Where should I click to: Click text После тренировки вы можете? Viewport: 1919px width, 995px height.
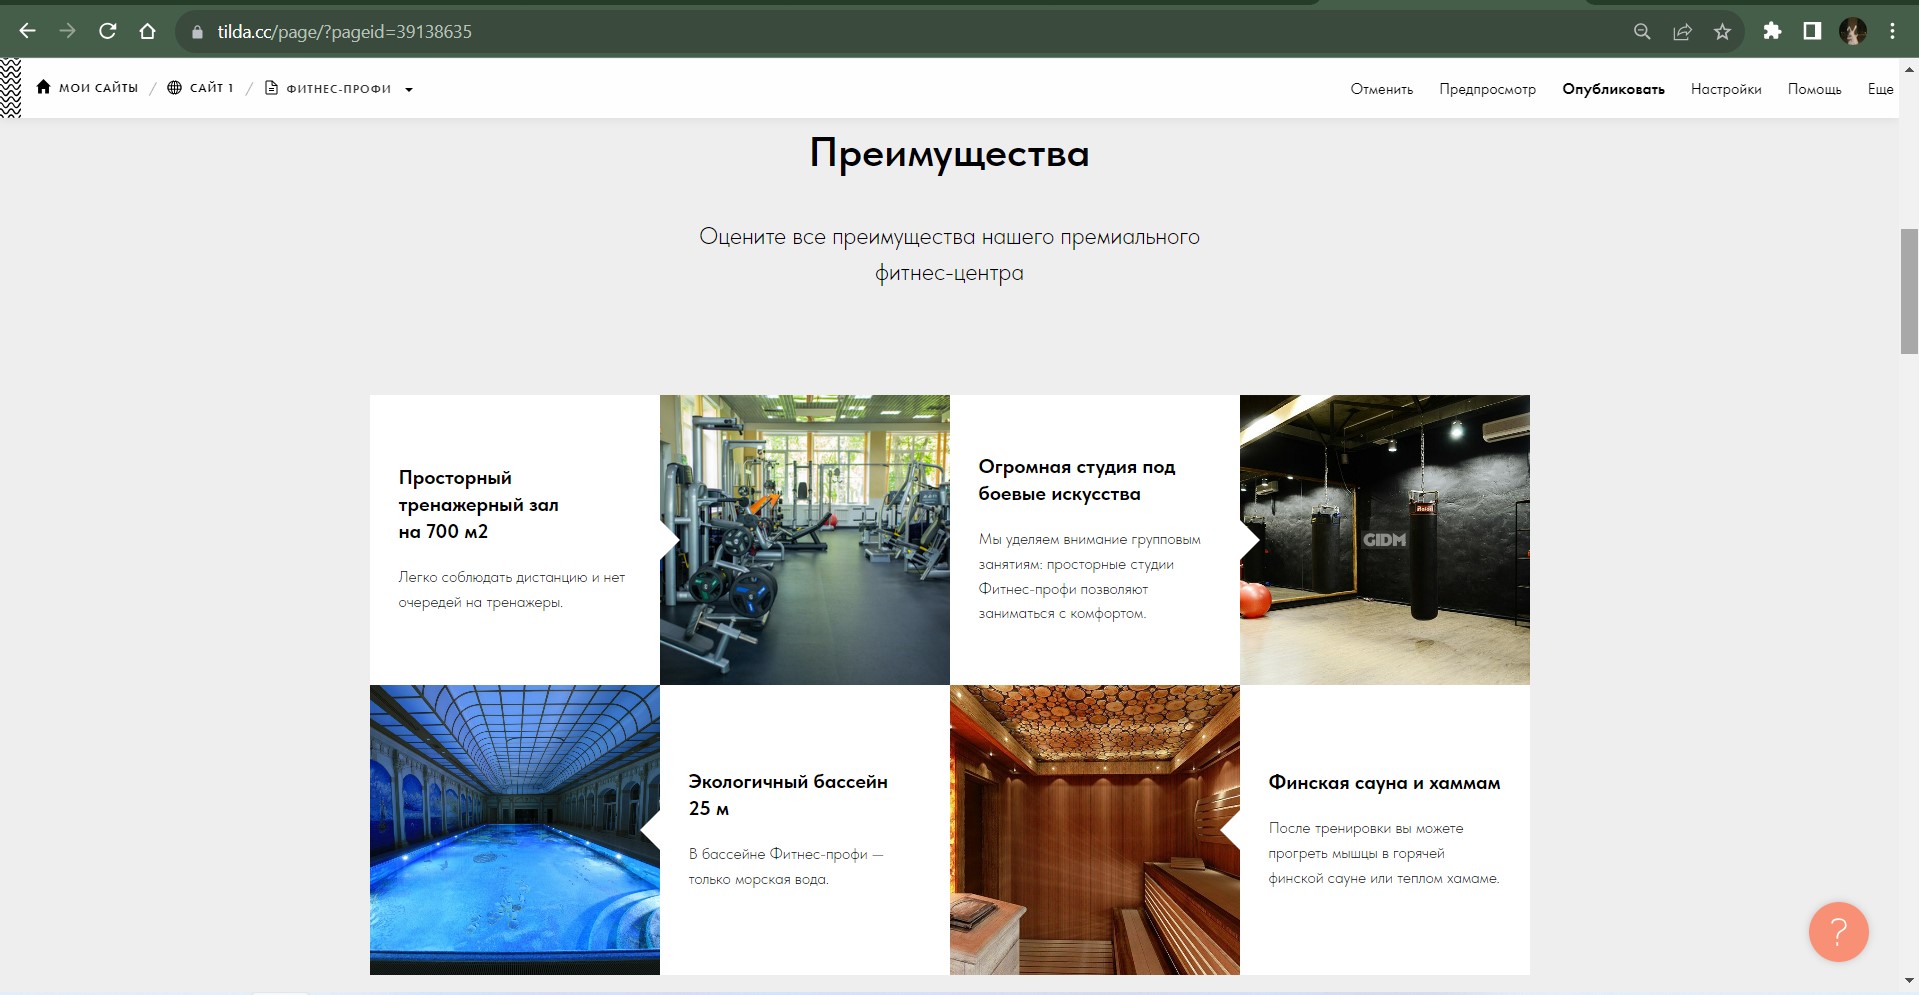click(1384, 853)
